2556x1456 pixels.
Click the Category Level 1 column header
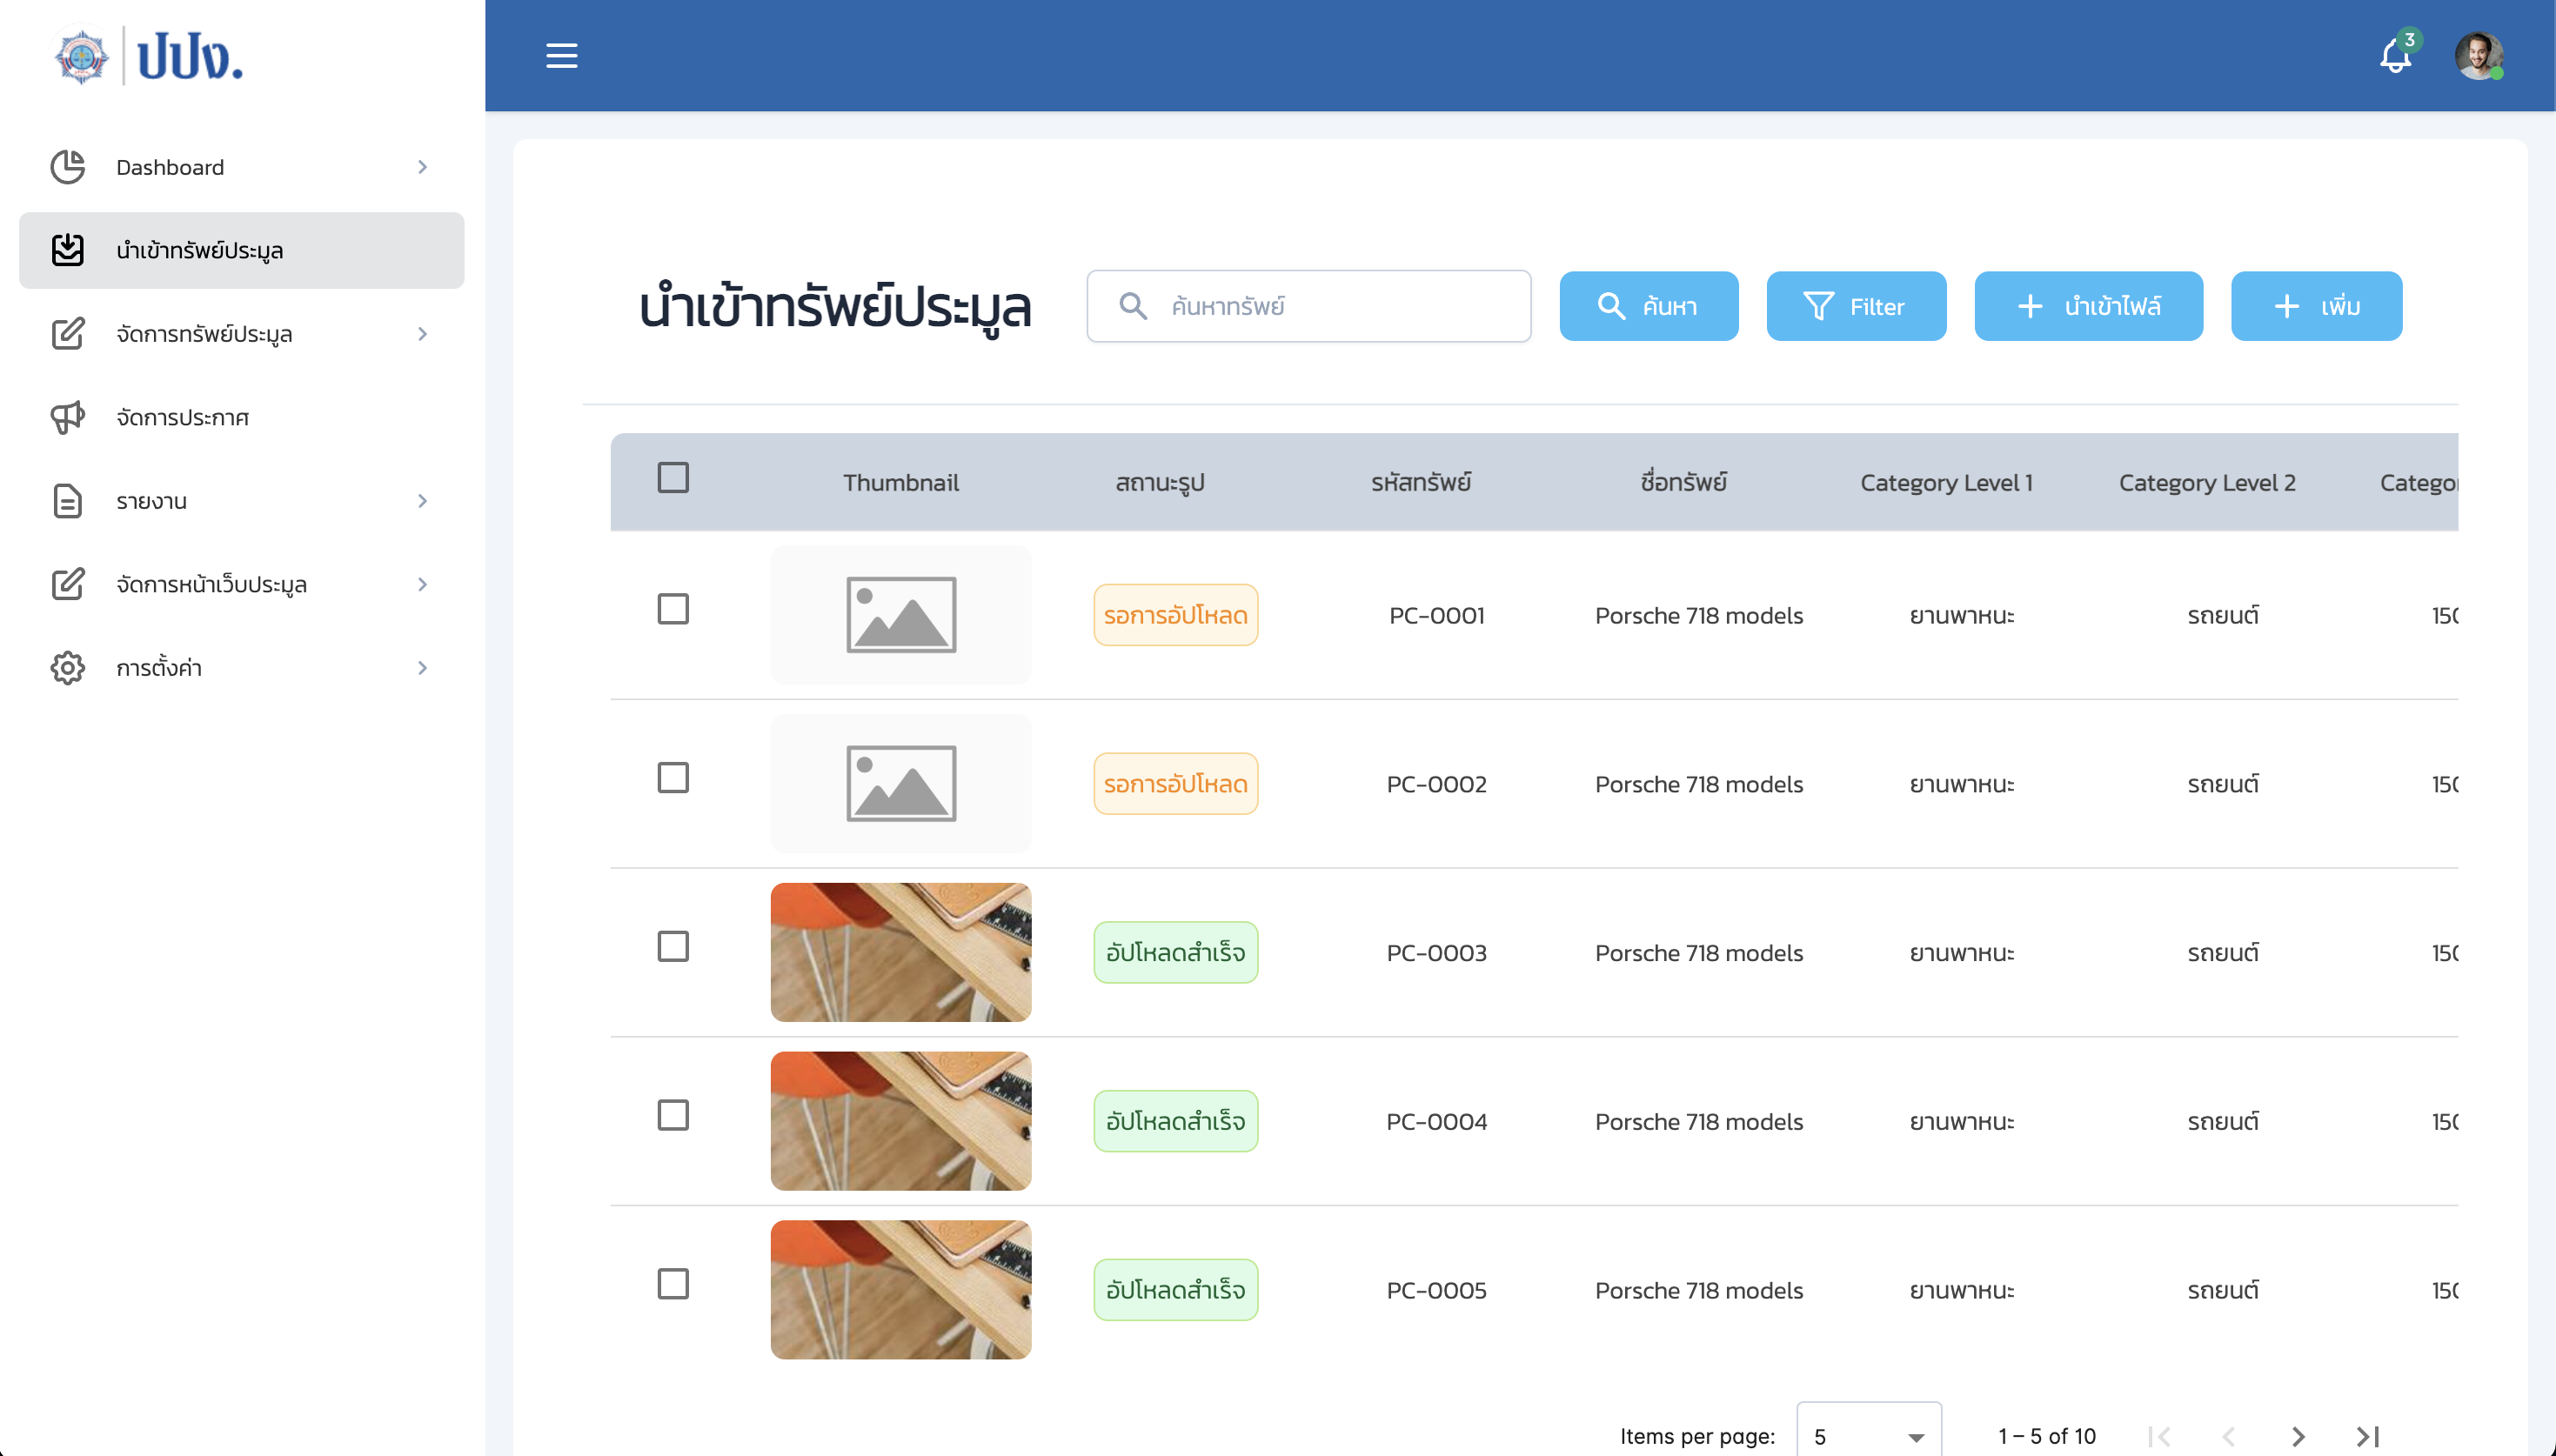(x=1946, y=483)
